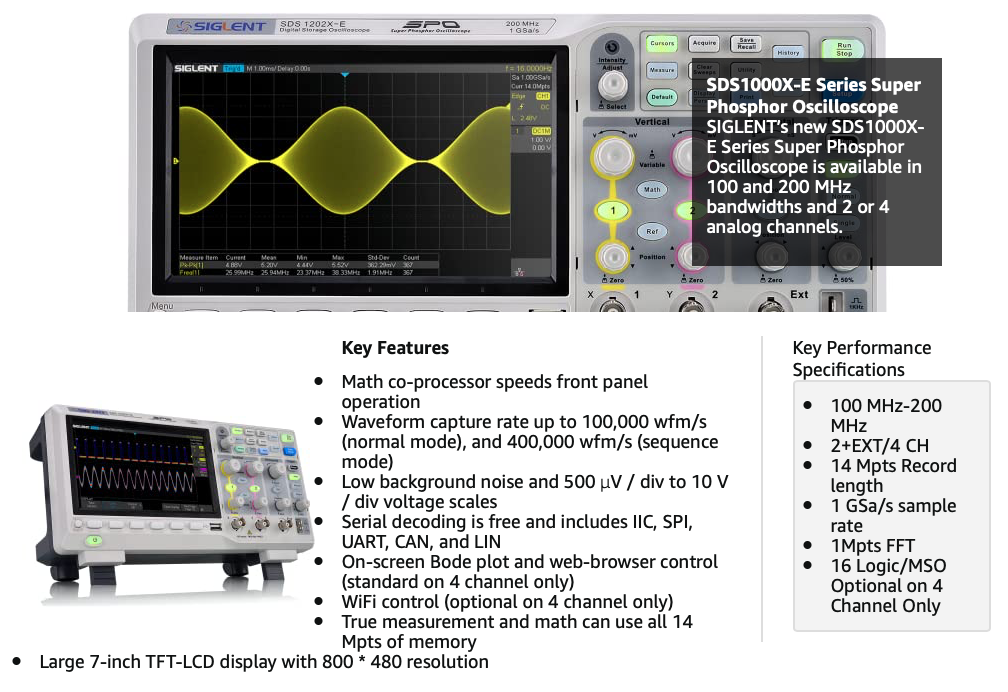Image resolution: width=1008 pixels, height=692 pixels.
Task: Click the Math co-processor feature bullet
Action: point(494,392)
